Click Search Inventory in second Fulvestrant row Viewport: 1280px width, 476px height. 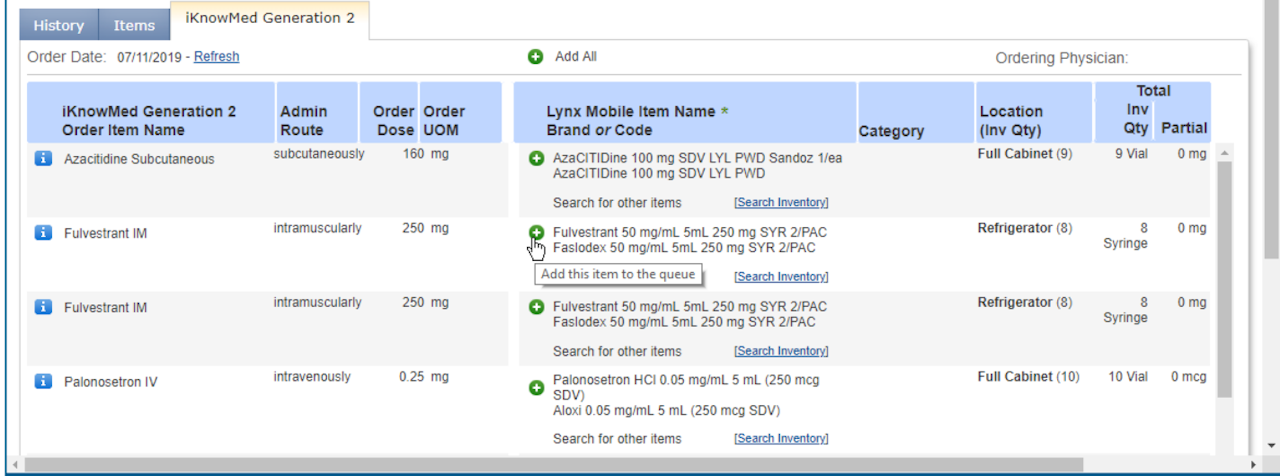coord(781,352)
